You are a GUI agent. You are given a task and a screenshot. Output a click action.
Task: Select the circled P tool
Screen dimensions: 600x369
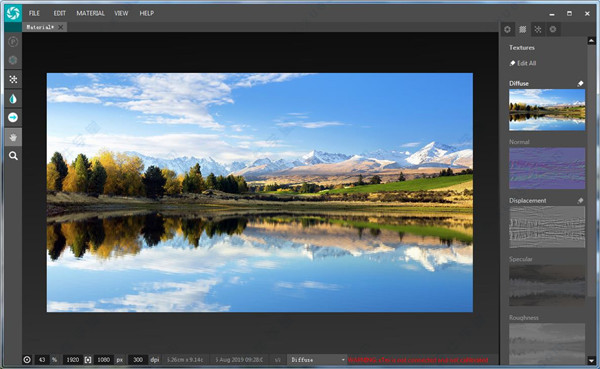coord(13,42)
